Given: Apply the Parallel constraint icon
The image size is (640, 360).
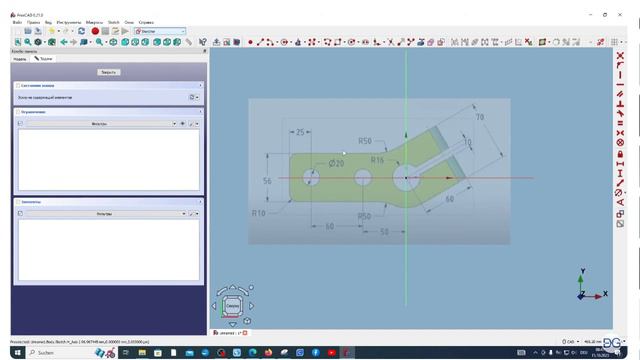Looking at the screenshot, I should 620,94.
